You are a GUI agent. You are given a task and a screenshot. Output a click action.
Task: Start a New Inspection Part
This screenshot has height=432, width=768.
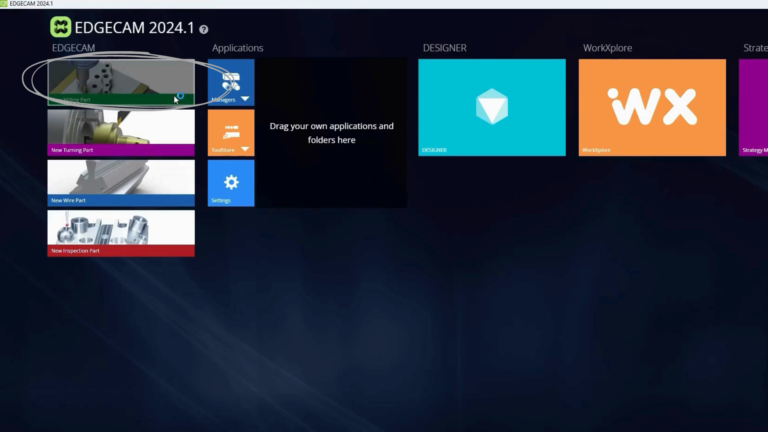pos(120,232)
